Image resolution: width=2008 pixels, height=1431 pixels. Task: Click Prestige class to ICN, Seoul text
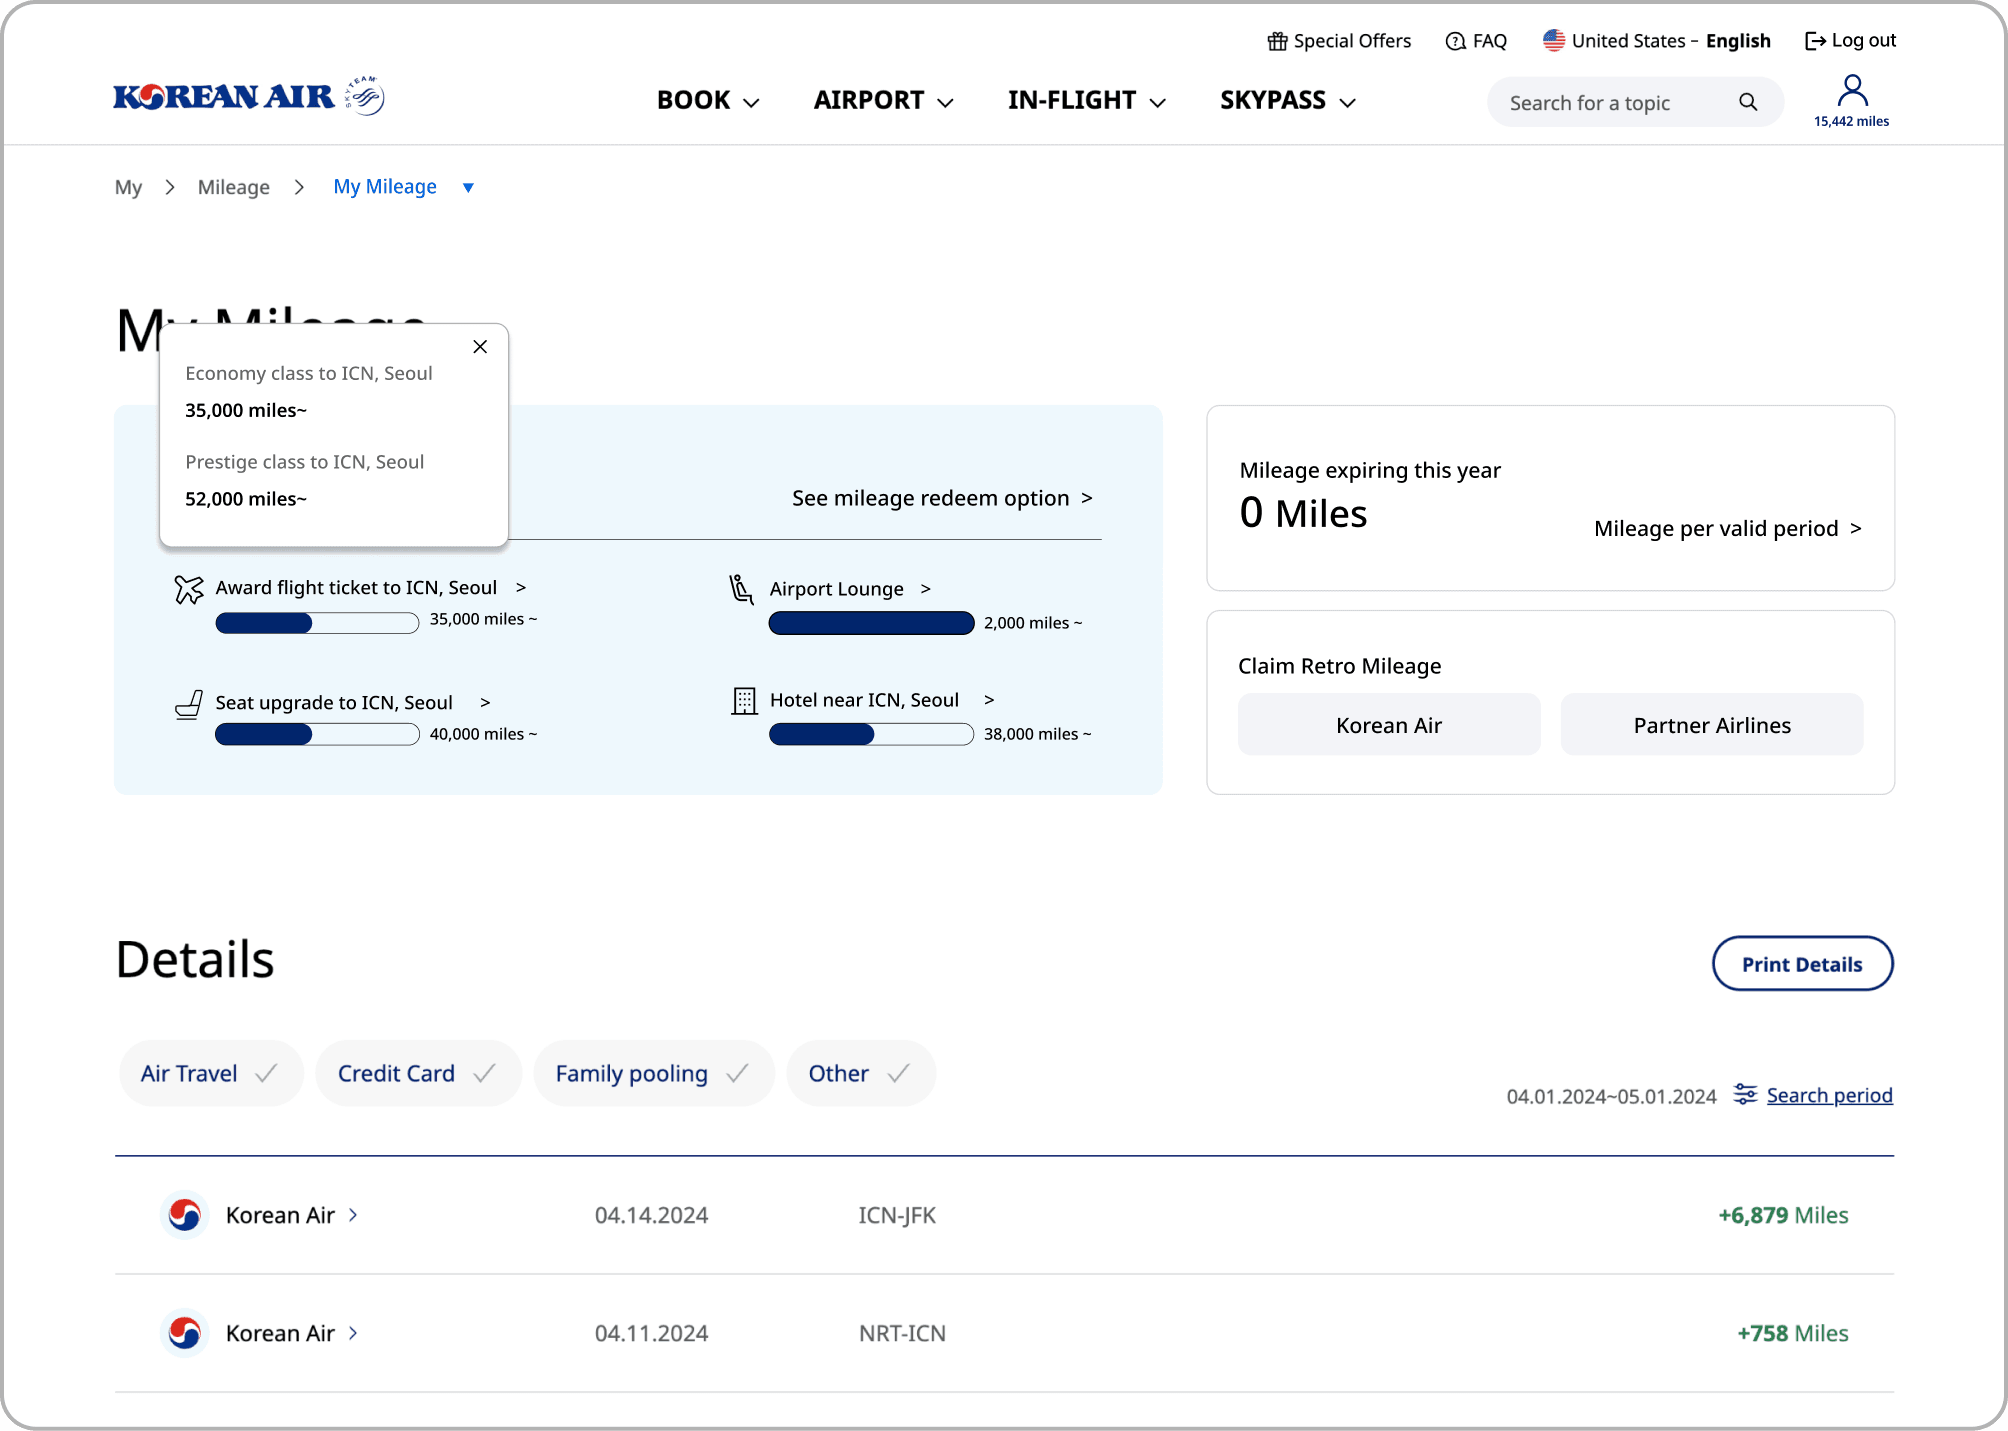(x=304, y=462)
